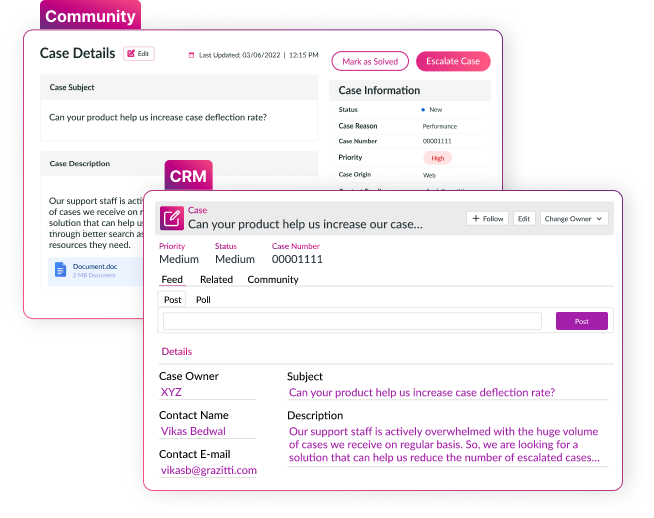The width and height of the screenshot is (654, 518).
Task: Click the post text input field
Action: tap(352, 321)
